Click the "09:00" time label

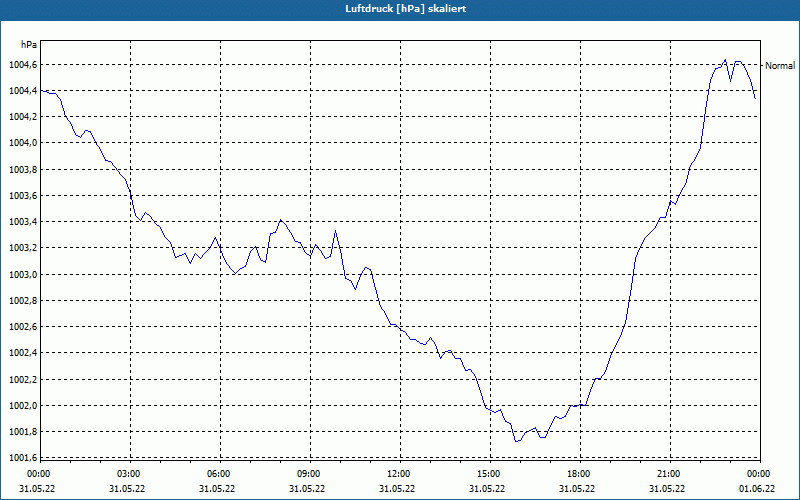coord(310,474)
